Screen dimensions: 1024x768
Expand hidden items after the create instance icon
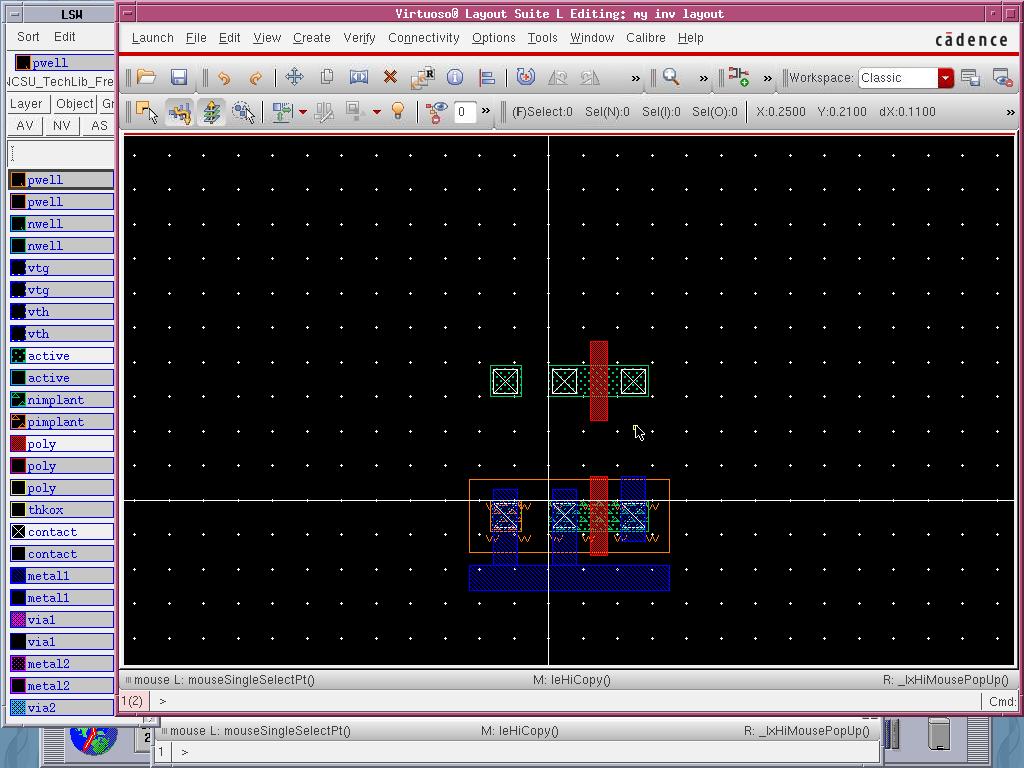click(x=767, y=78)
